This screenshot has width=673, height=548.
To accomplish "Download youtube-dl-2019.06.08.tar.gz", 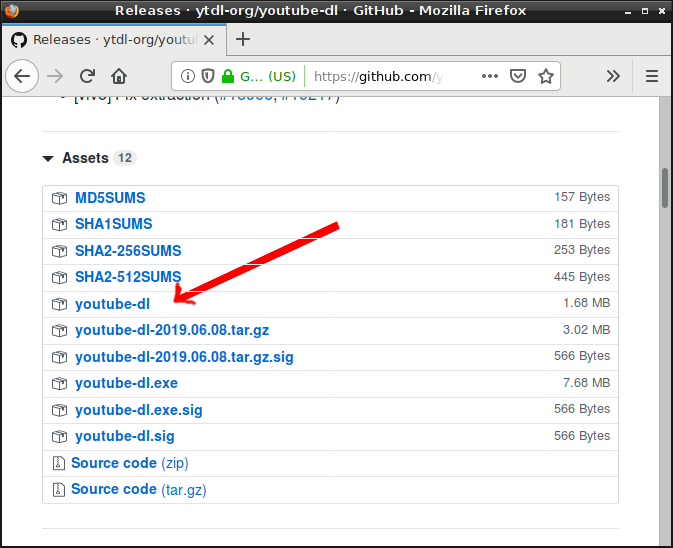I will click(x=172, y=330).
